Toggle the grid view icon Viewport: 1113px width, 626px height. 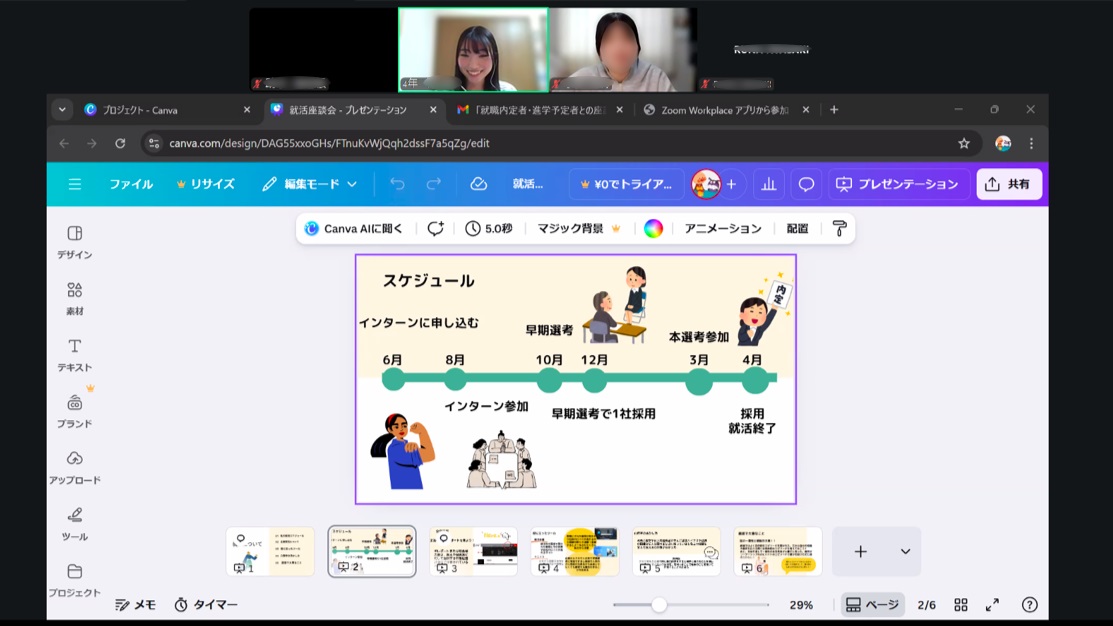(x=961, y=605)
